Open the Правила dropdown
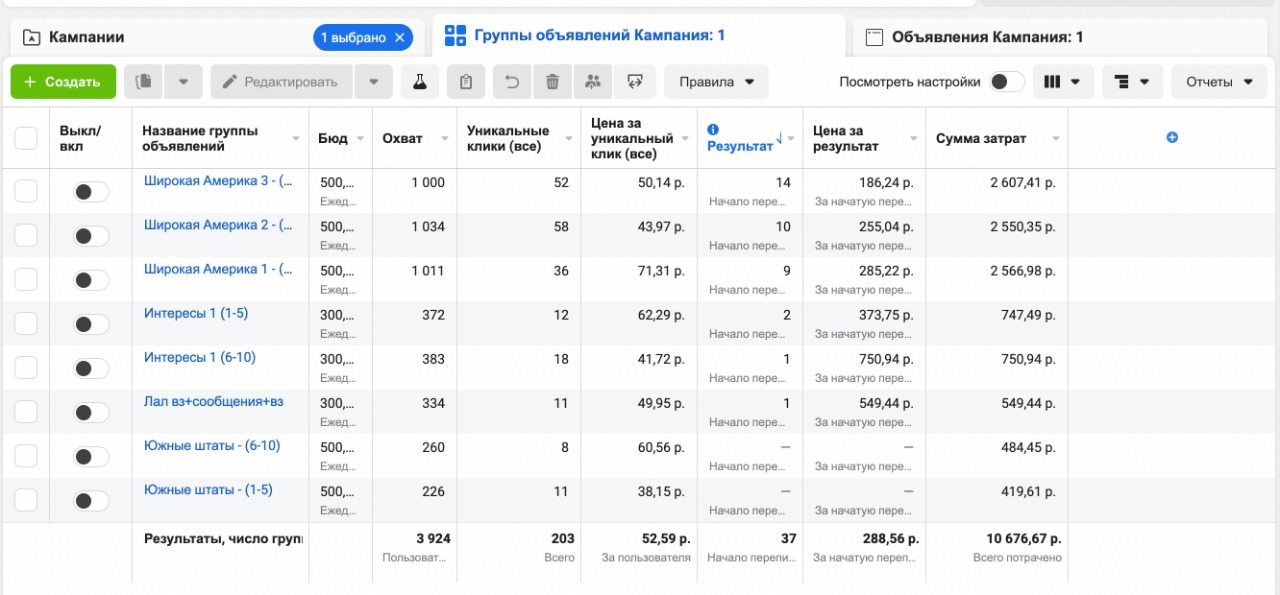 click(x=716, y=82)
